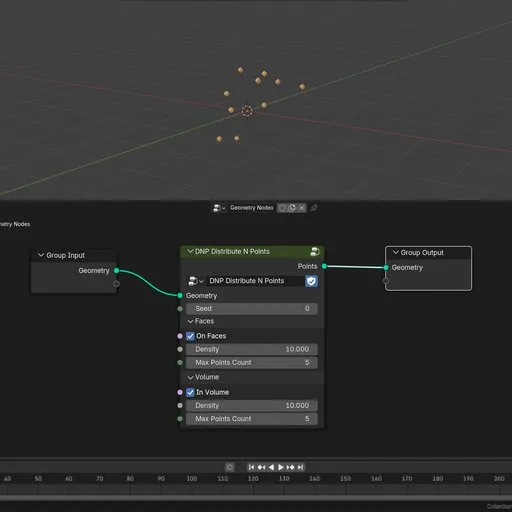Viewport: 512px width, 512px height.
Task: Play animation forward in timeline
Action: click(x=281, y=467)
